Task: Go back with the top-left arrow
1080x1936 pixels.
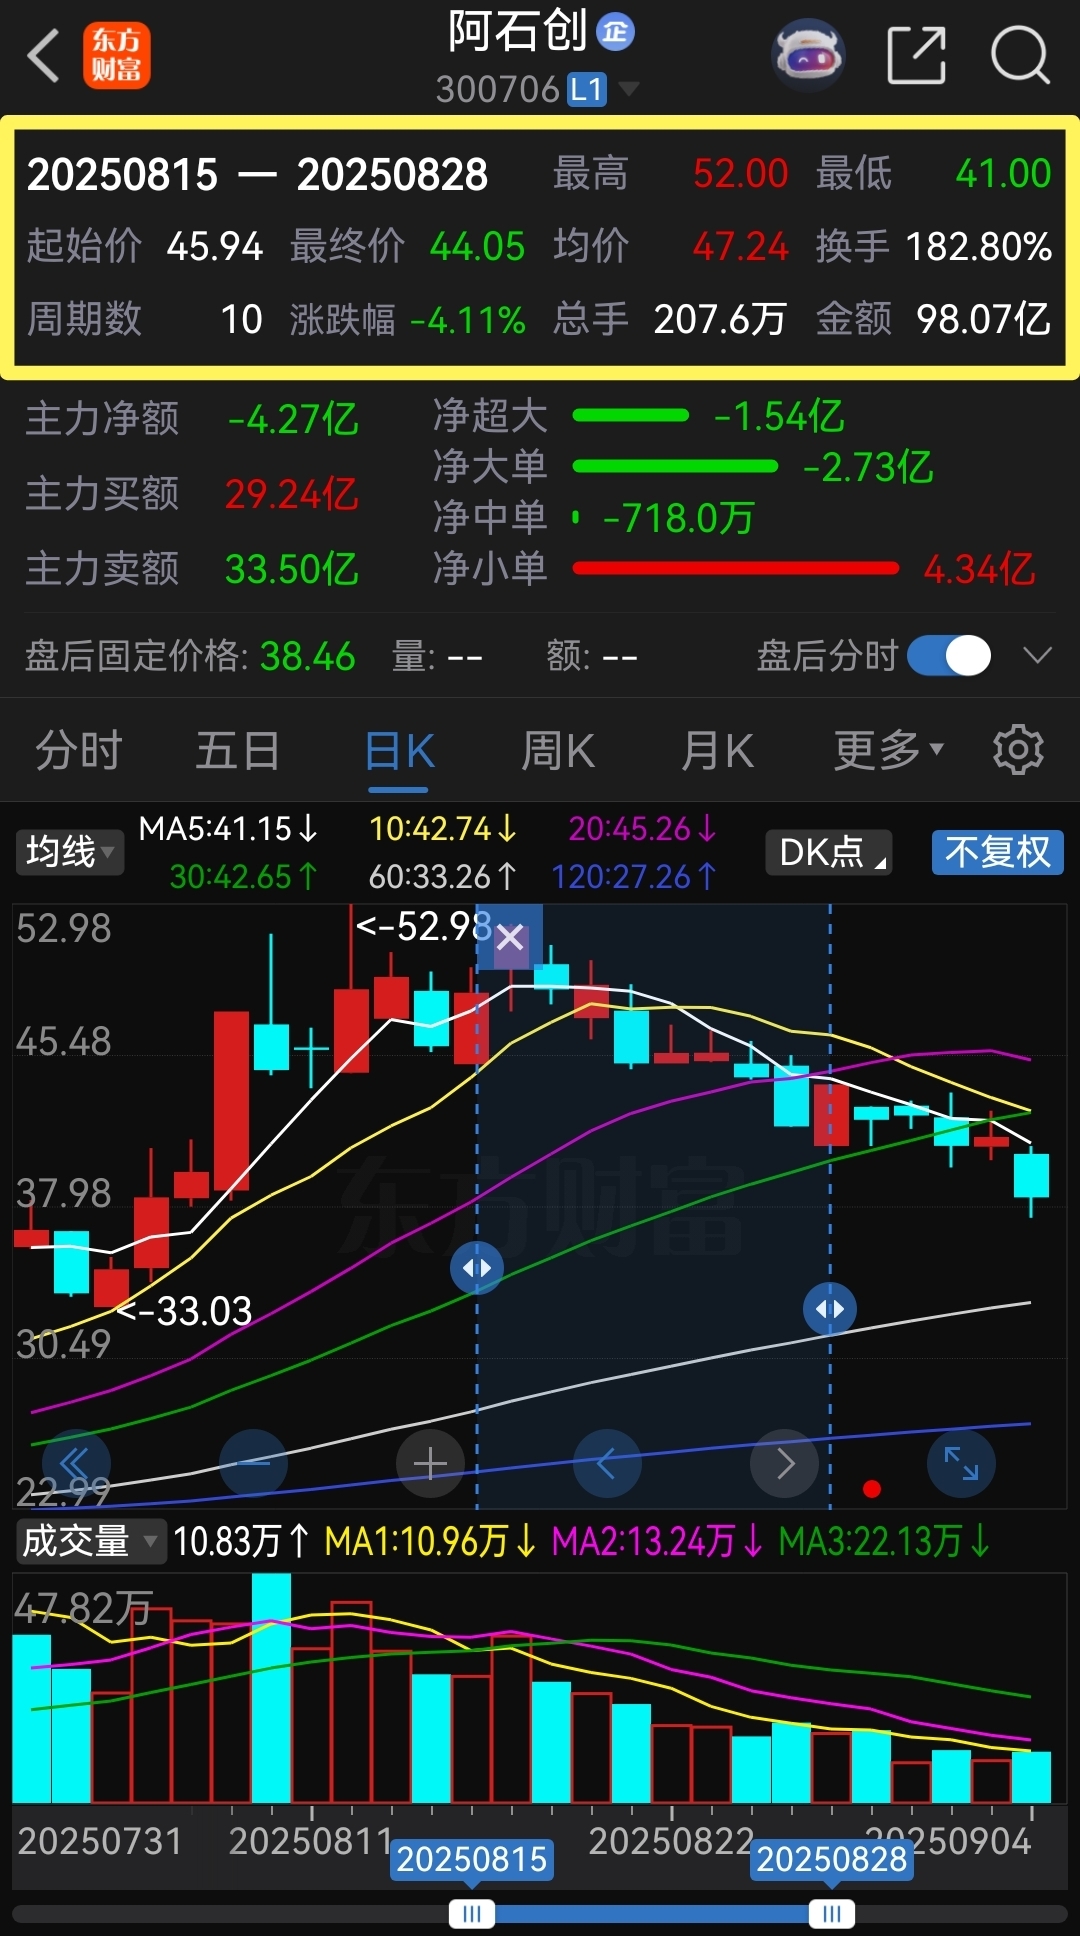Action: tap(44, 55)
